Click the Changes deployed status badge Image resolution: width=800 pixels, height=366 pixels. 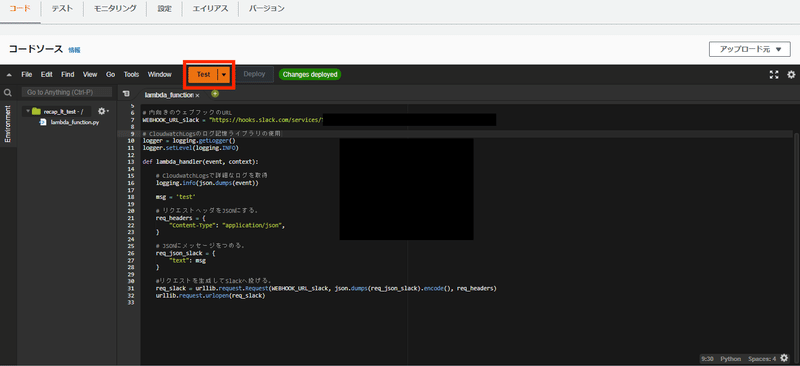click(x=310, y=75)
